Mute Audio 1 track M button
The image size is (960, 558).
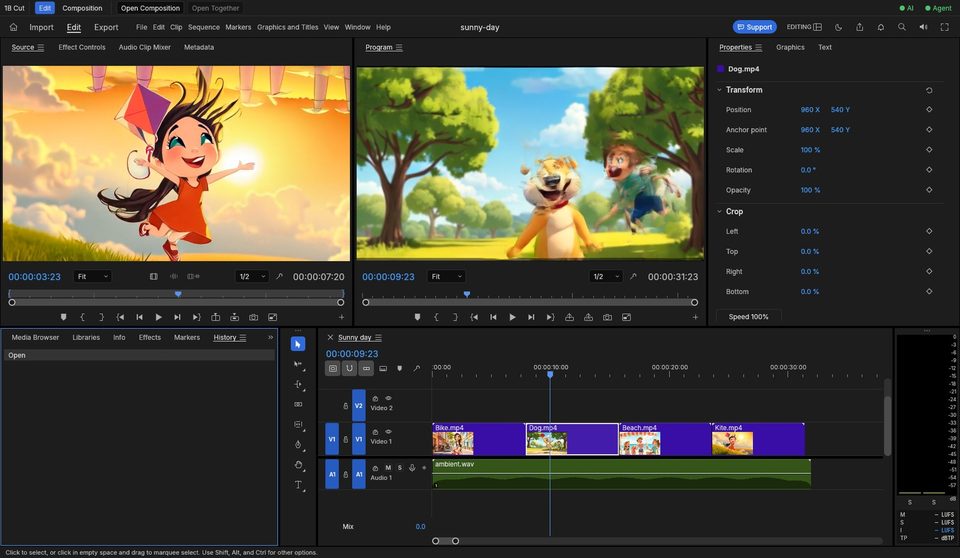click(388, 468)
